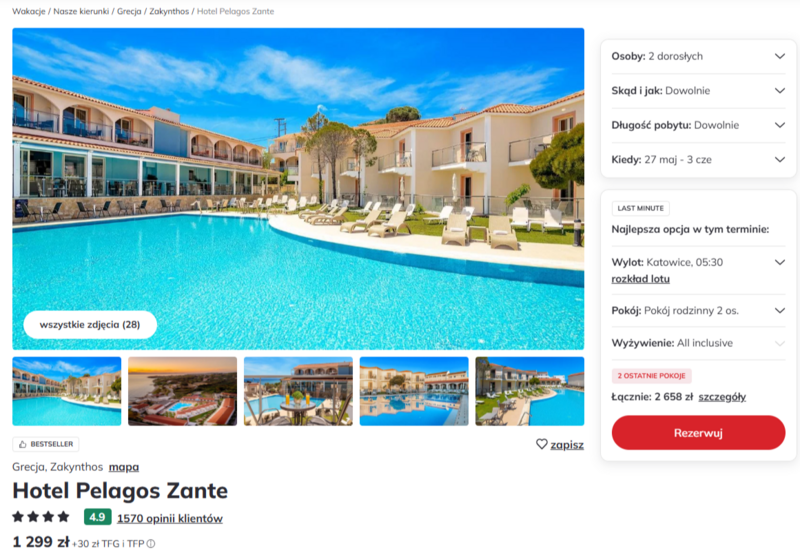Click the red Rezerwuj button
Screen dimensions: 800x555
point(698,433)
